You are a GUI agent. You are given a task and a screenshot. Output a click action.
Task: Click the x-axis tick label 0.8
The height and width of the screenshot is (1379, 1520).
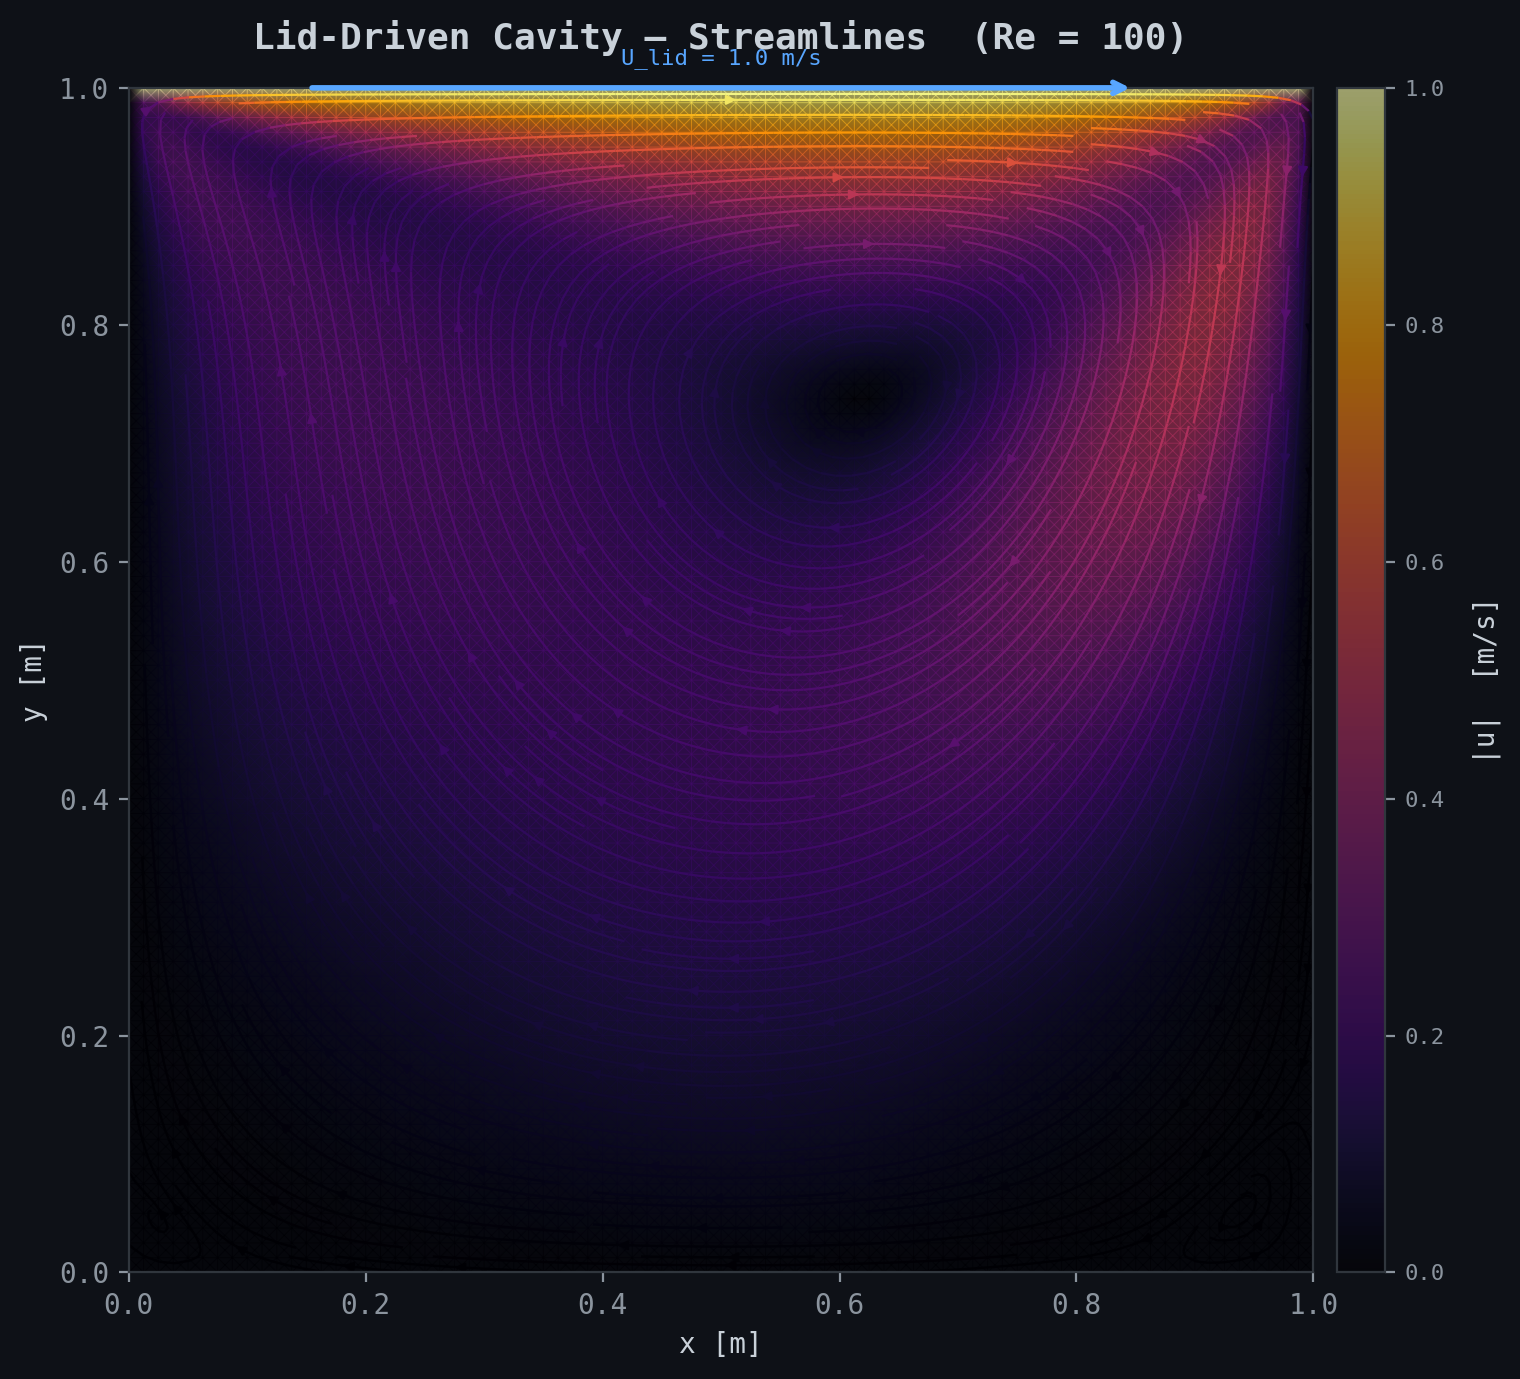[x=1076, y=1305]
